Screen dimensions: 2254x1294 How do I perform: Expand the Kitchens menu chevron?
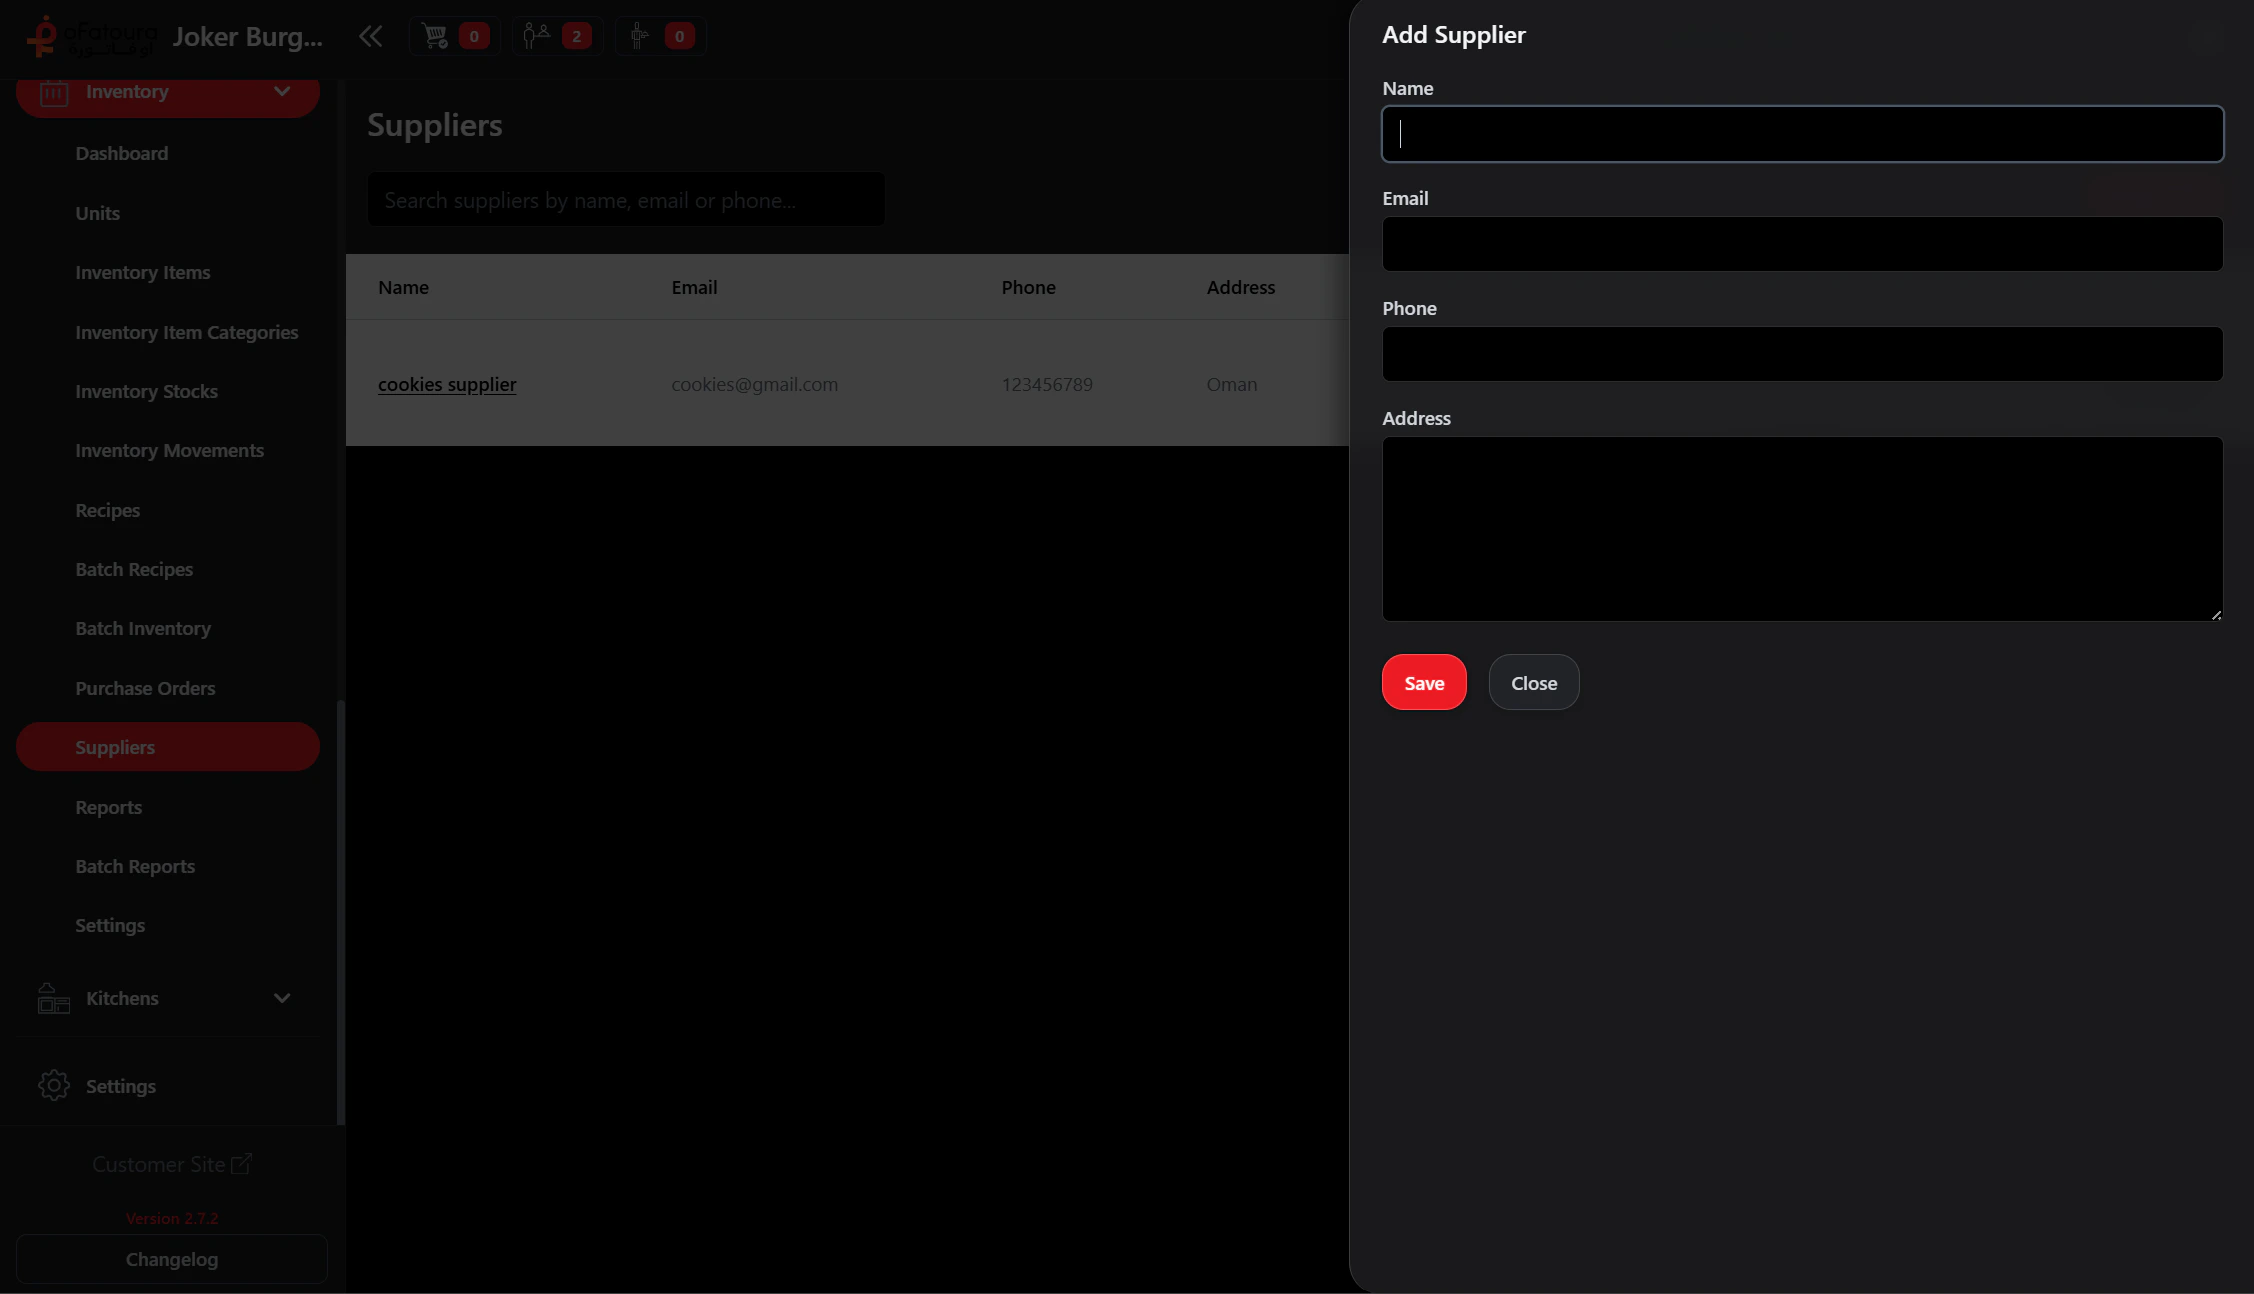tap(282, 998)
